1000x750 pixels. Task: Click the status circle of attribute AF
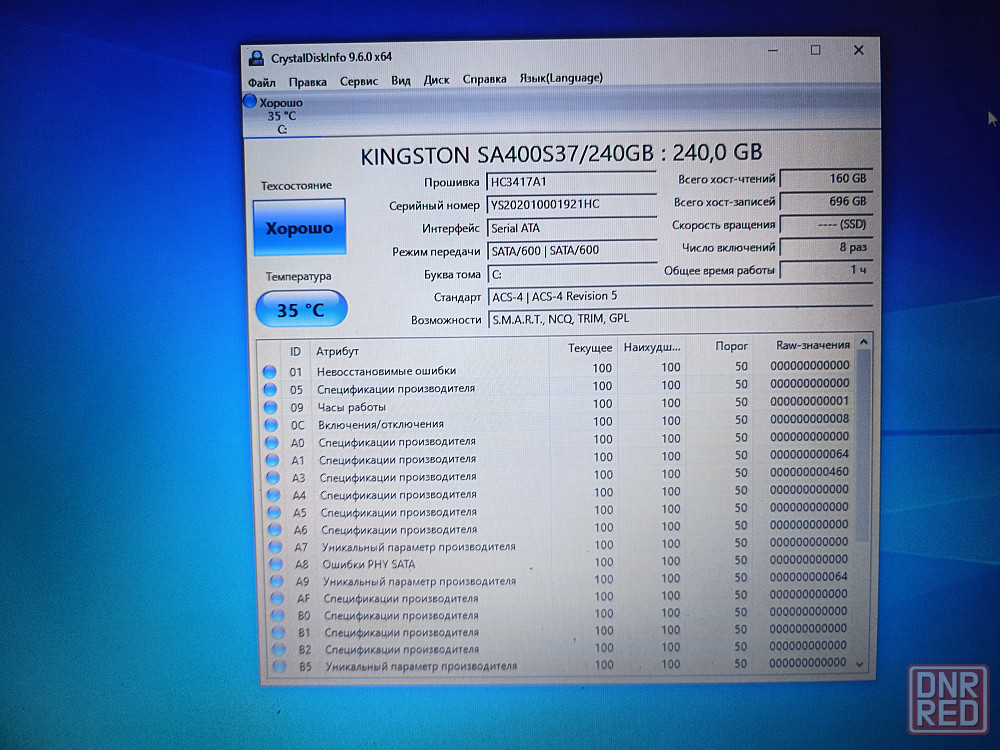point(278,598)
